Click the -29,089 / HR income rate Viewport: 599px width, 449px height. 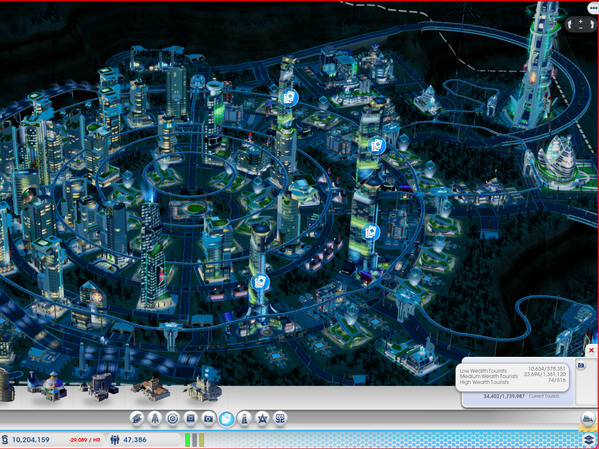[85, 440]
